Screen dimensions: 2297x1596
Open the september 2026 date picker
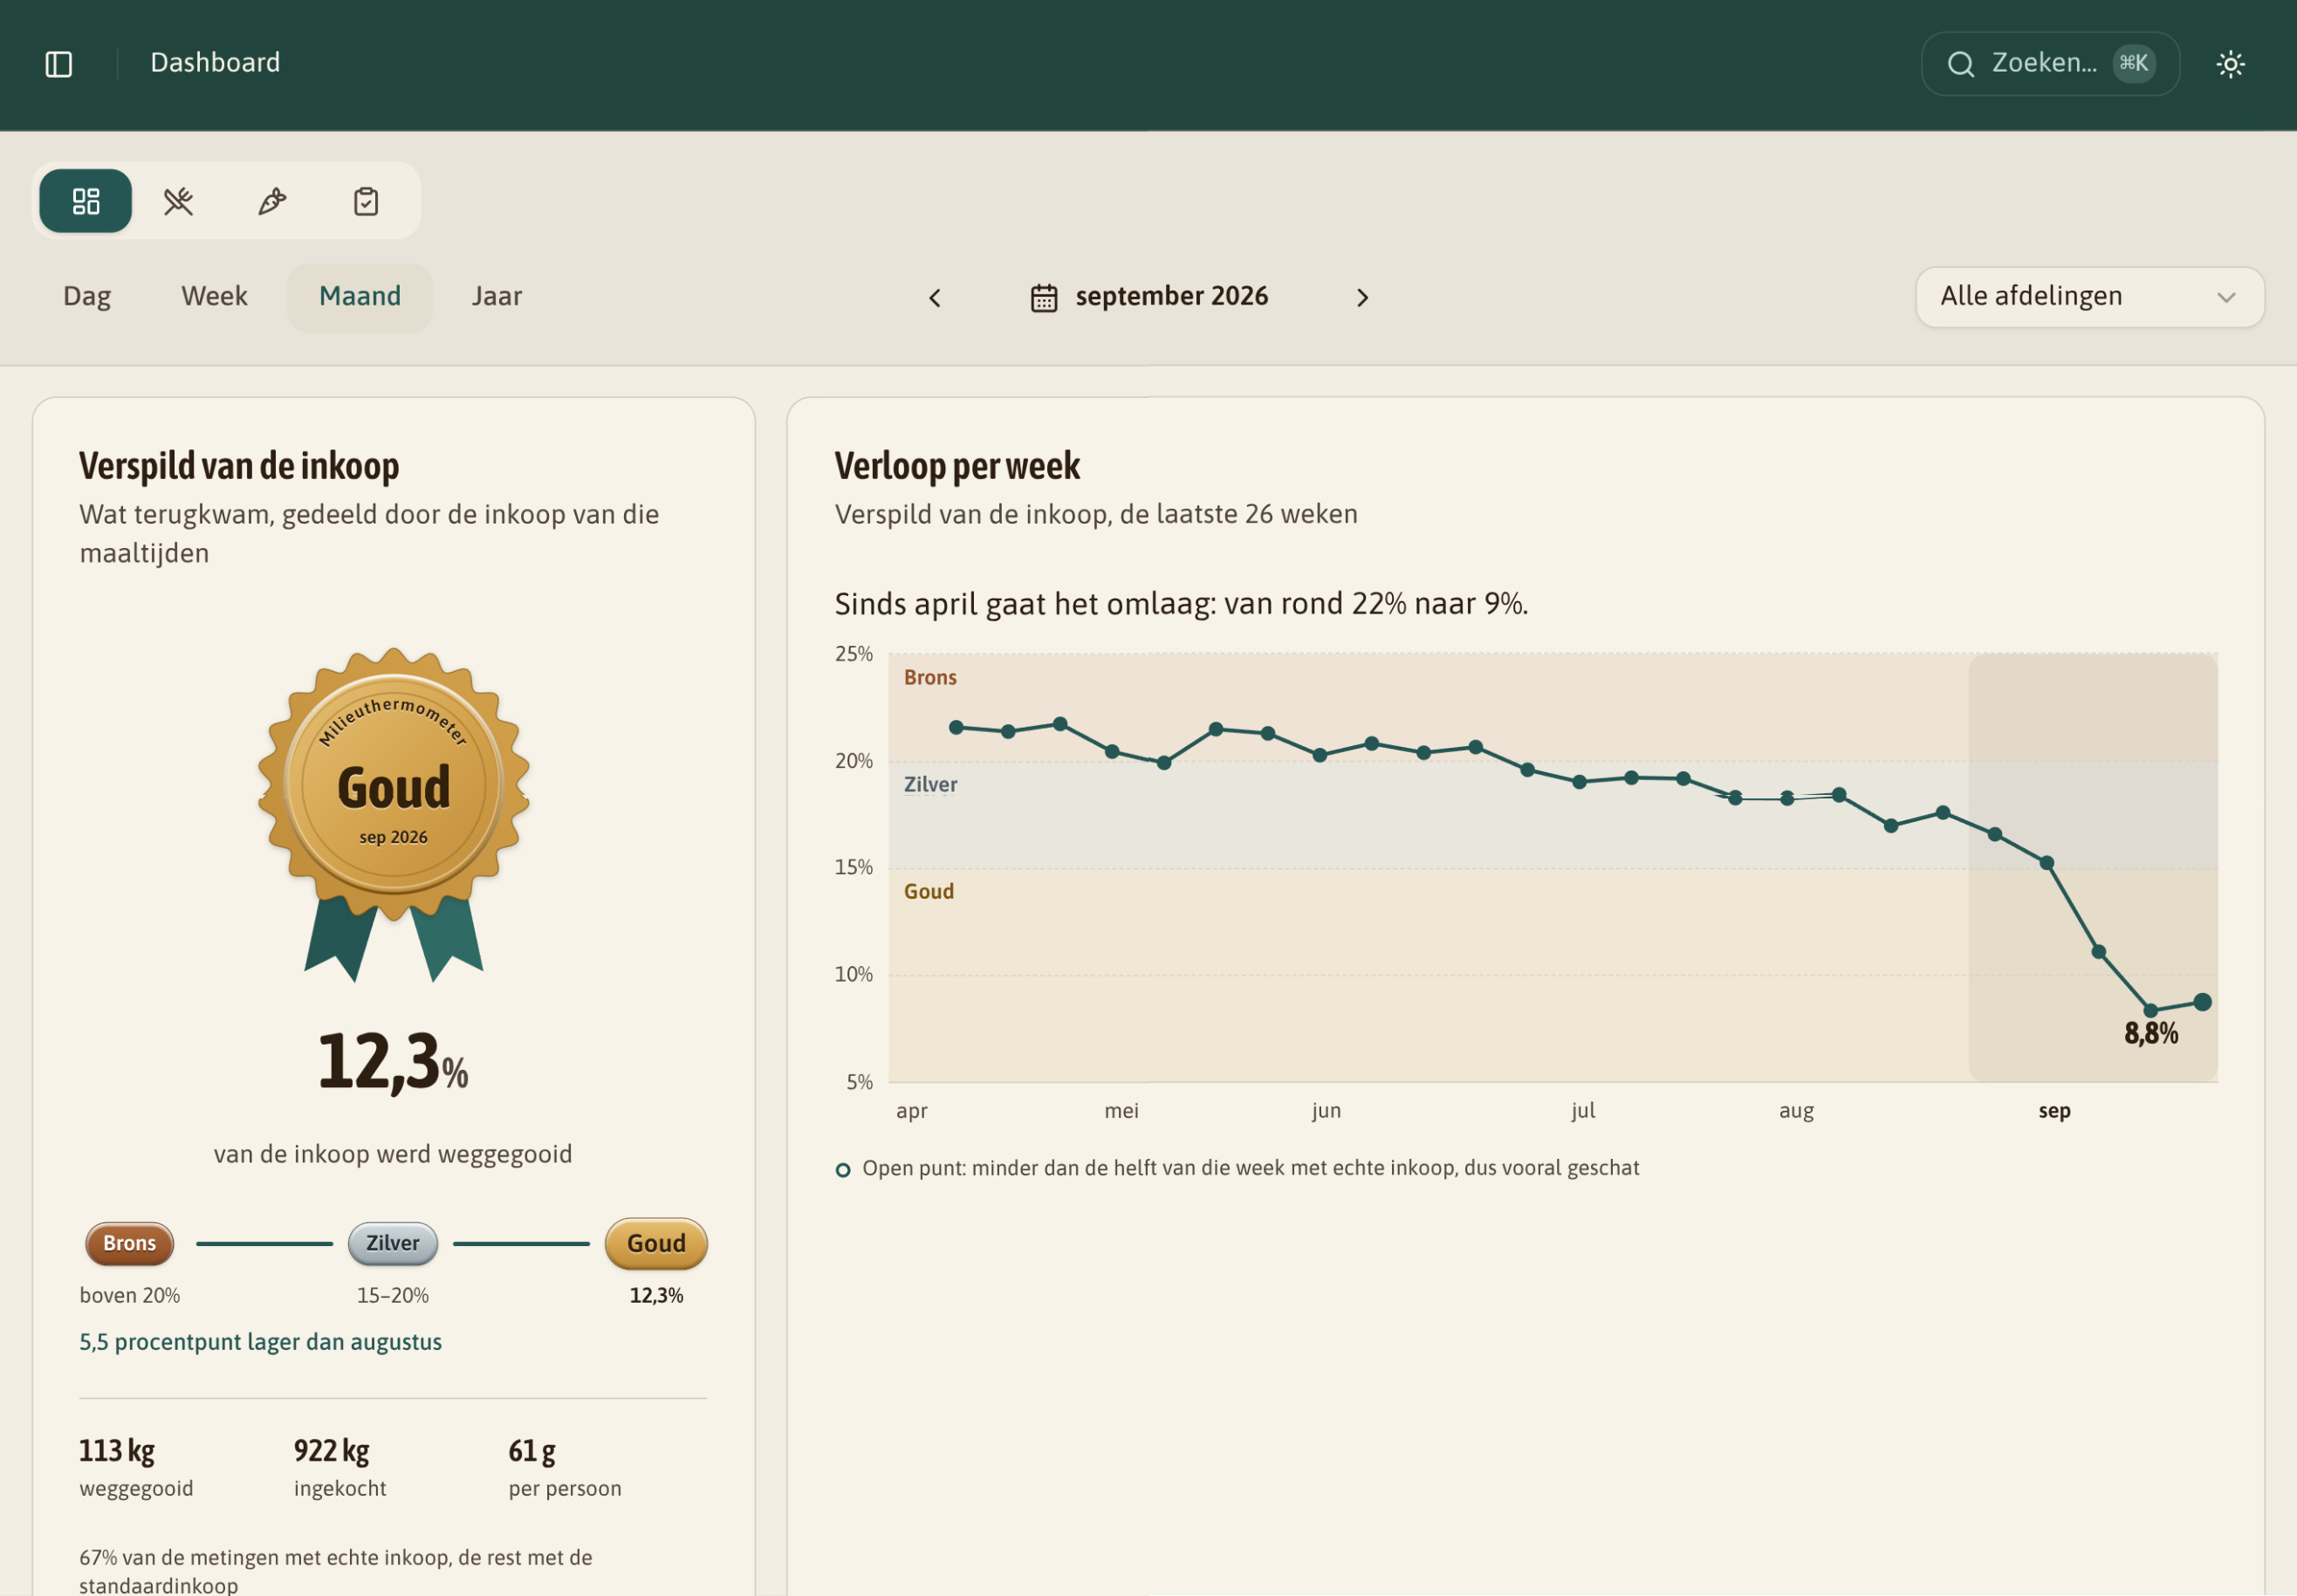(x=1150, y=297)
